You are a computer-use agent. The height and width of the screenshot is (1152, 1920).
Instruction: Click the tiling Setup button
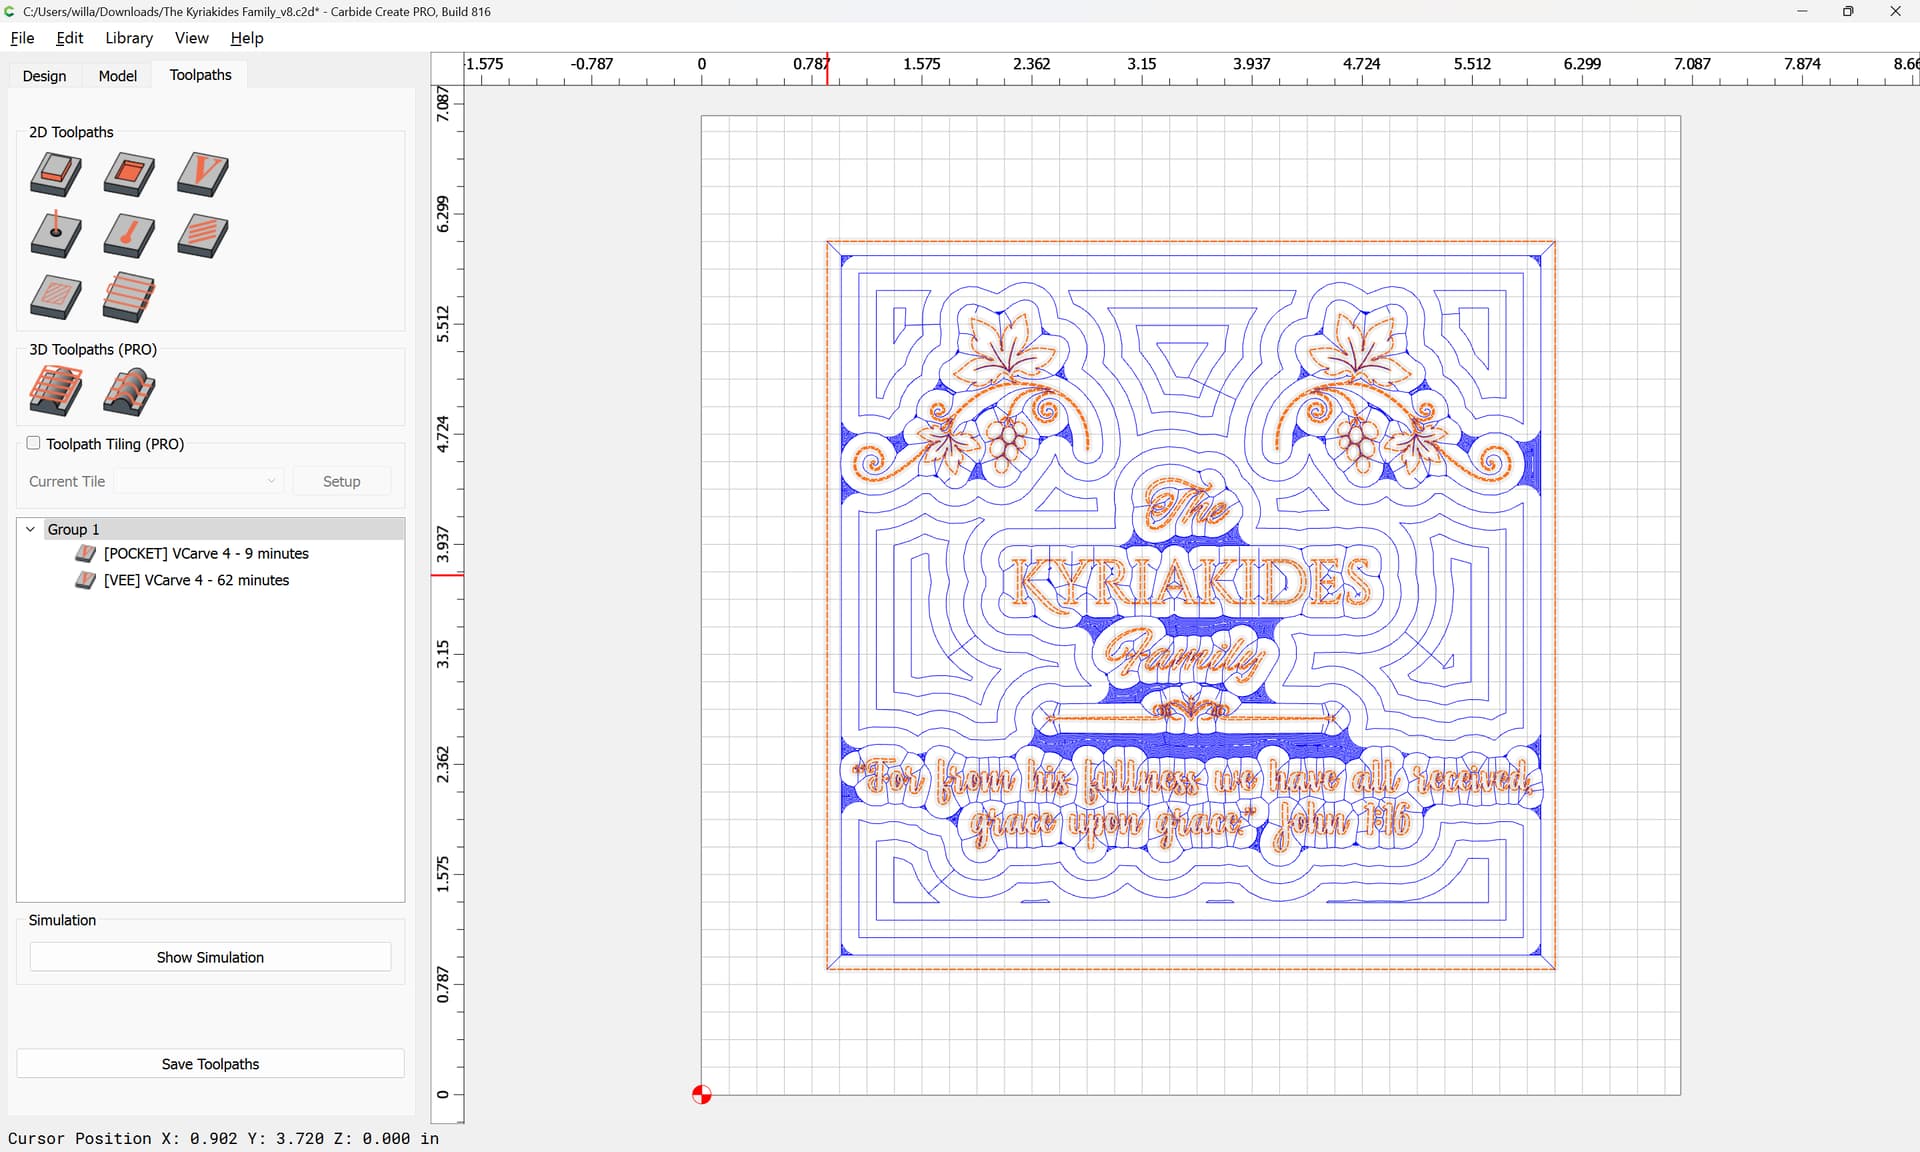coord(341,481)
